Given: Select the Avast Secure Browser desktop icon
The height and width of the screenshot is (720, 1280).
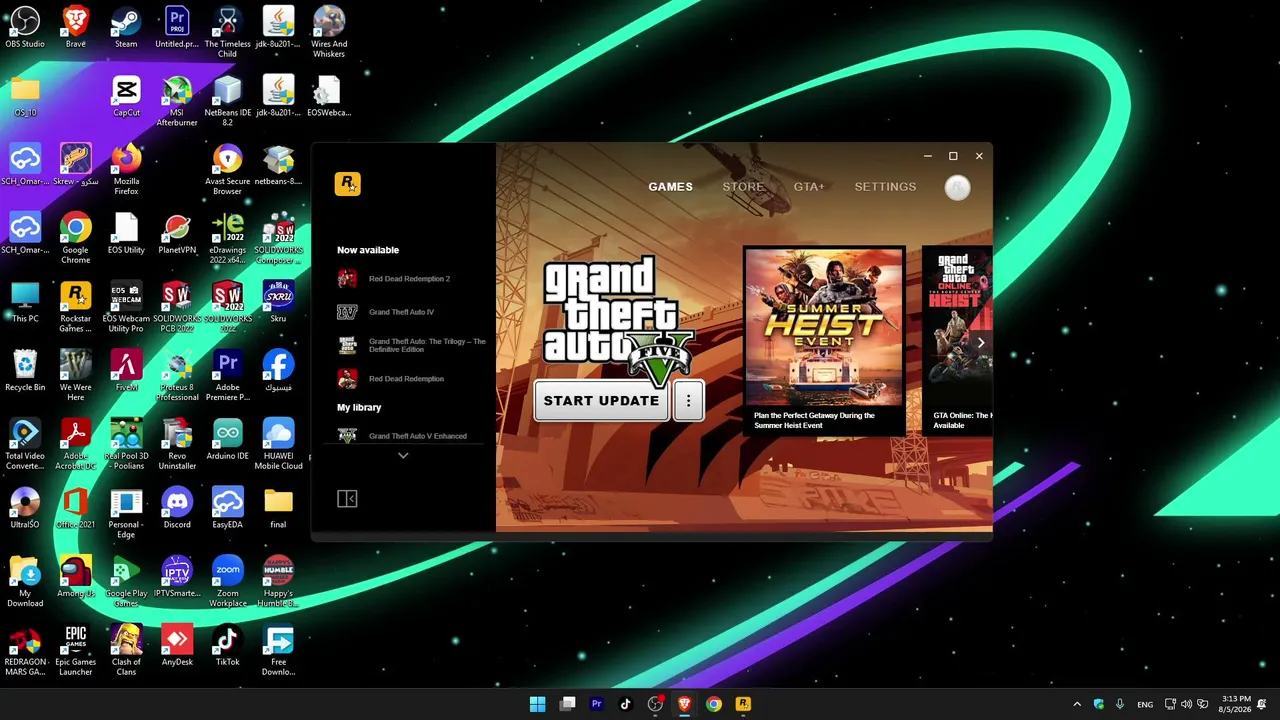Looking at the screenshot, I should coord(227,170).
